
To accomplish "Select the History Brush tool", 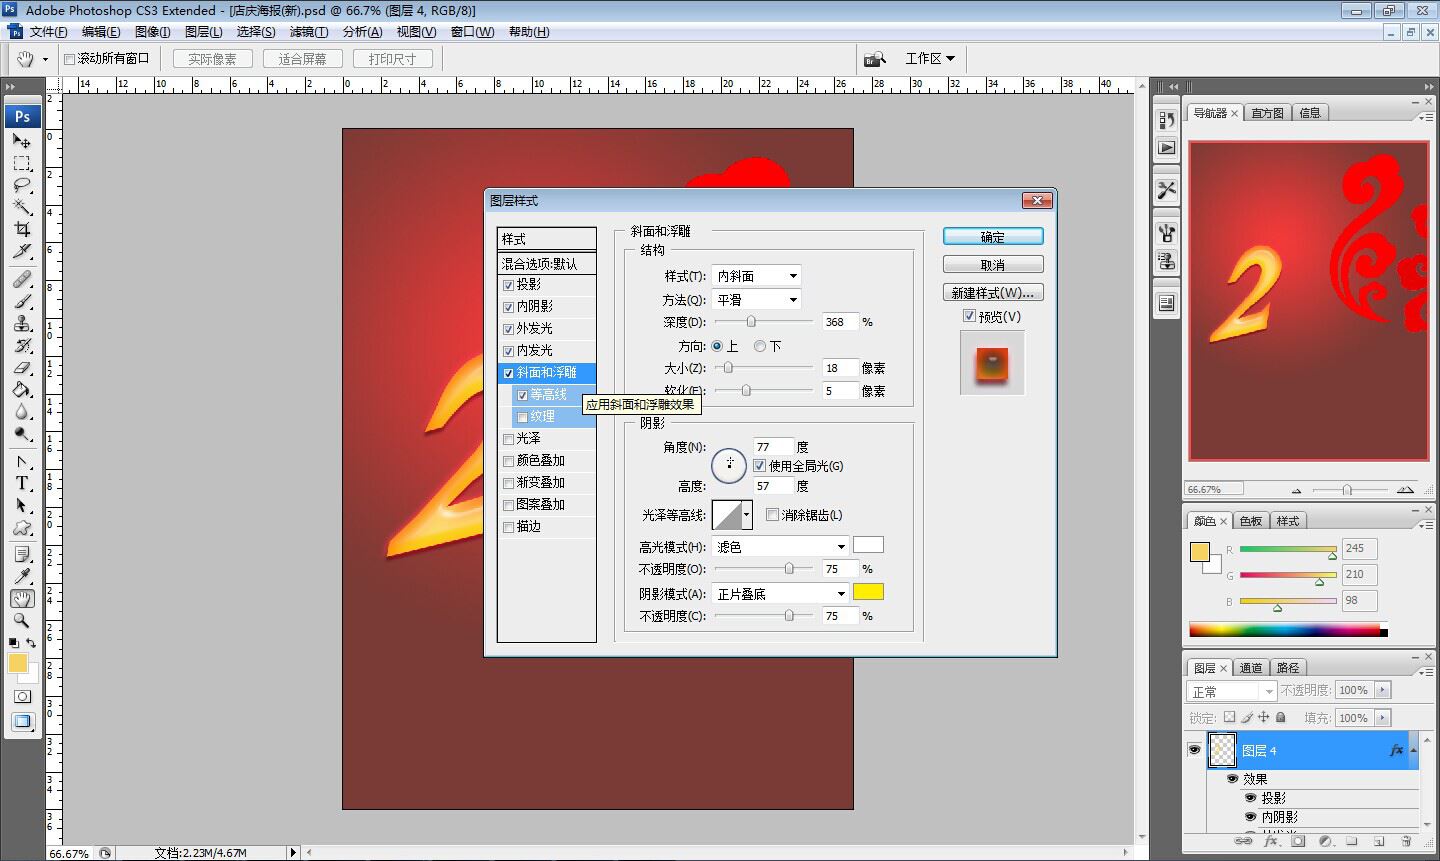I will coord(22,345).
